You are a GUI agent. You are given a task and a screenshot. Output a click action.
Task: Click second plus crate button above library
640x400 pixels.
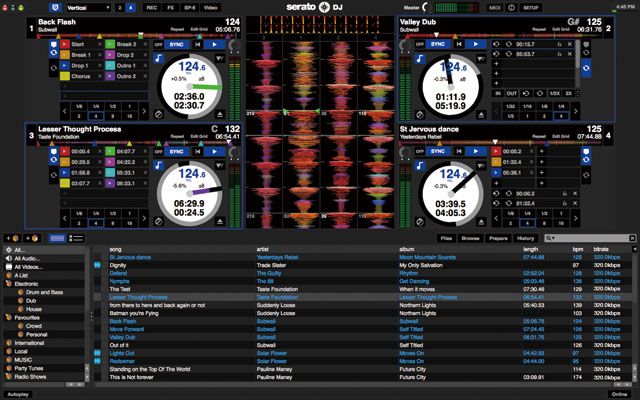[x=32, y=238]
